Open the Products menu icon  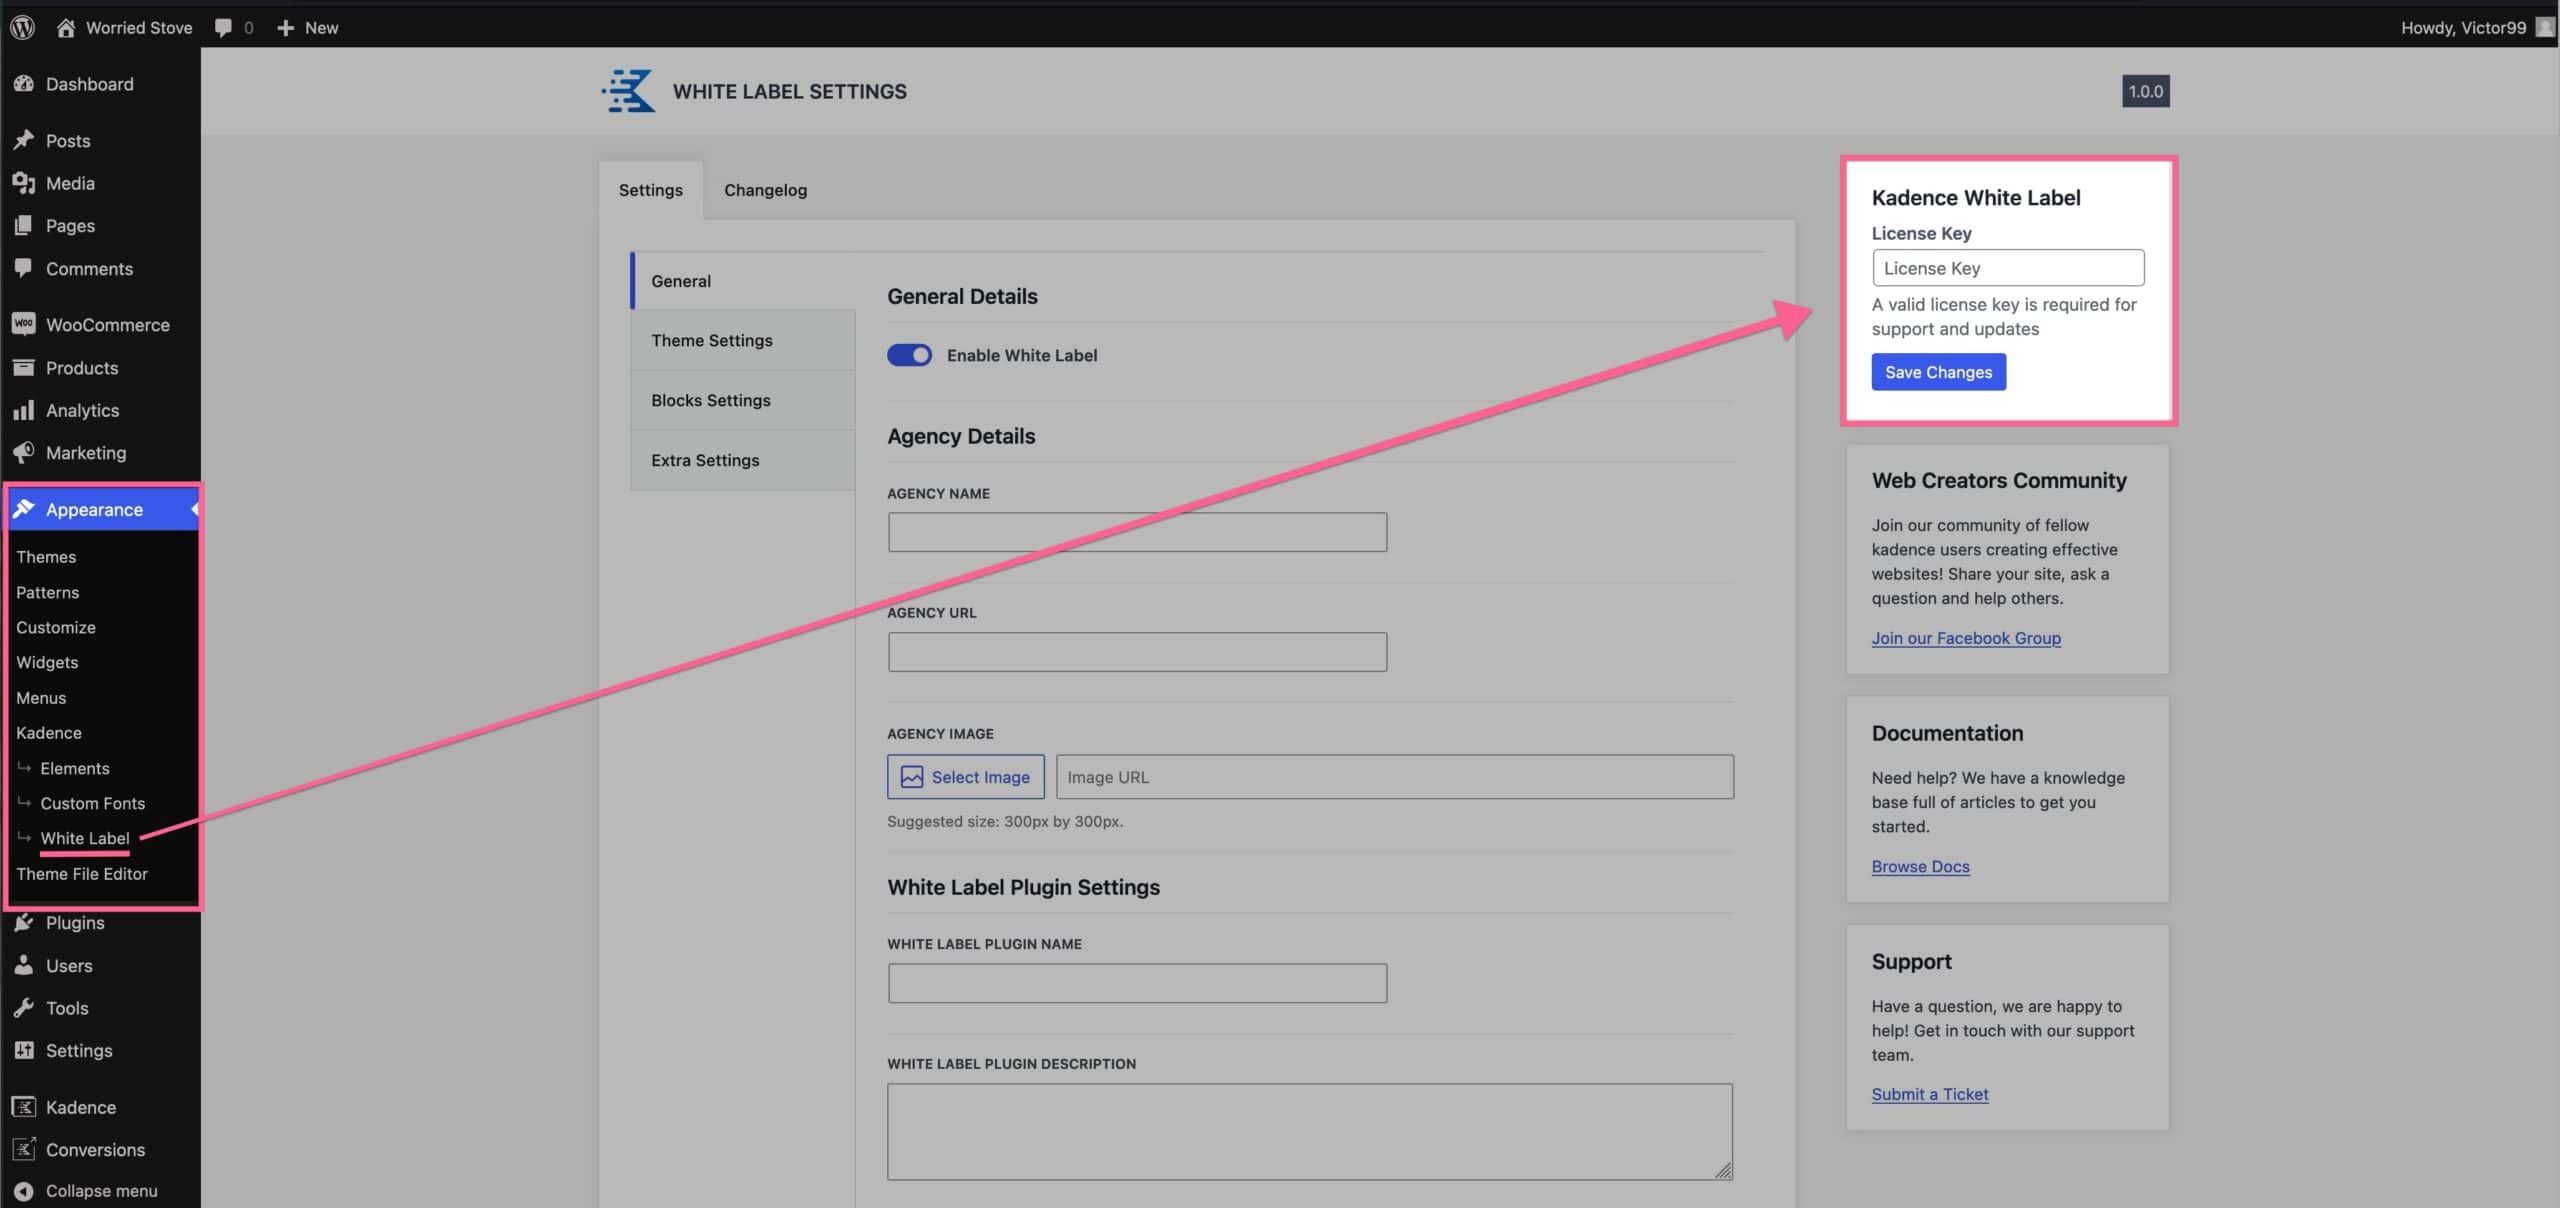coord(24,367)
